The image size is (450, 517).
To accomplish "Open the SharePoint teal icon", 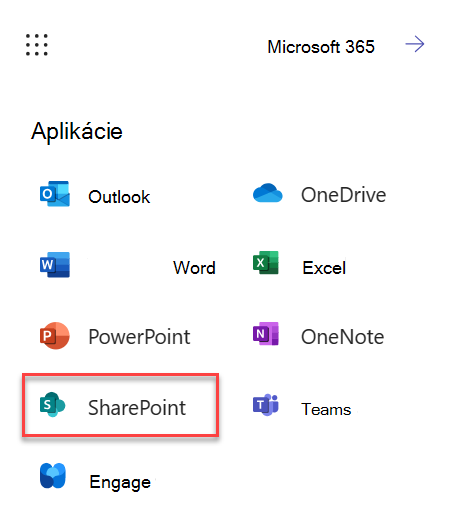I will pyautogui.click(x=52, y=404).
